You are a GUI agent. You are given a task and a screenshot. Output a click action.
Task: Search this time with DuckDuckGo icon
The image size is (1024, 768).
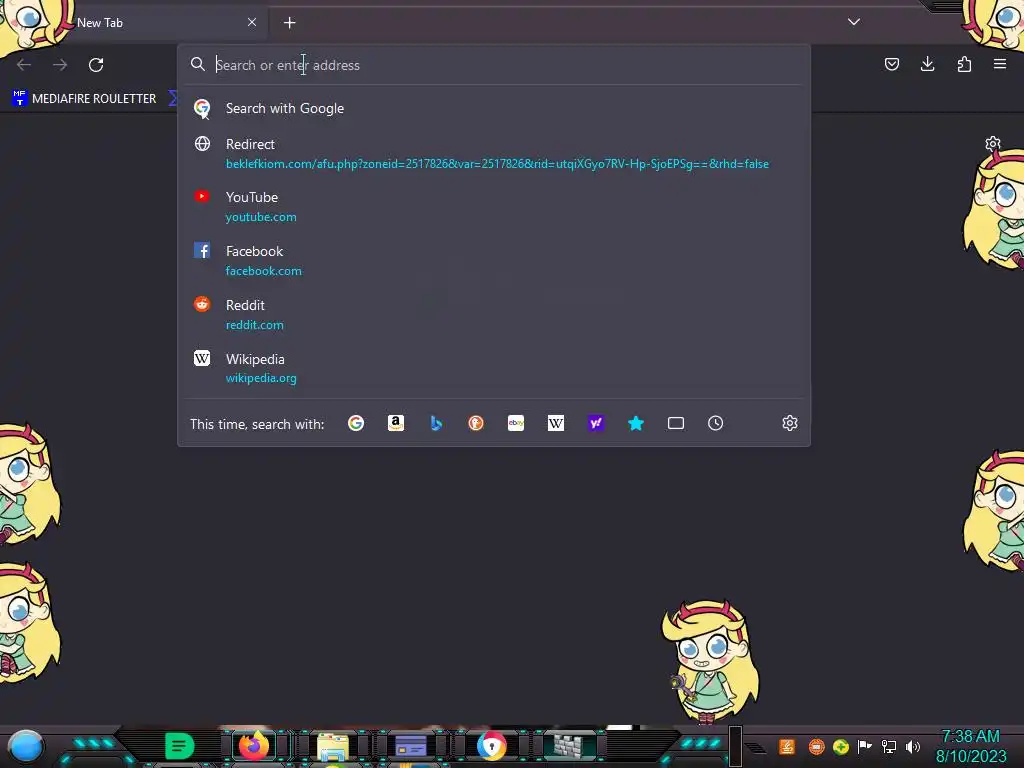pyautogui.click(x=476, y=423)
